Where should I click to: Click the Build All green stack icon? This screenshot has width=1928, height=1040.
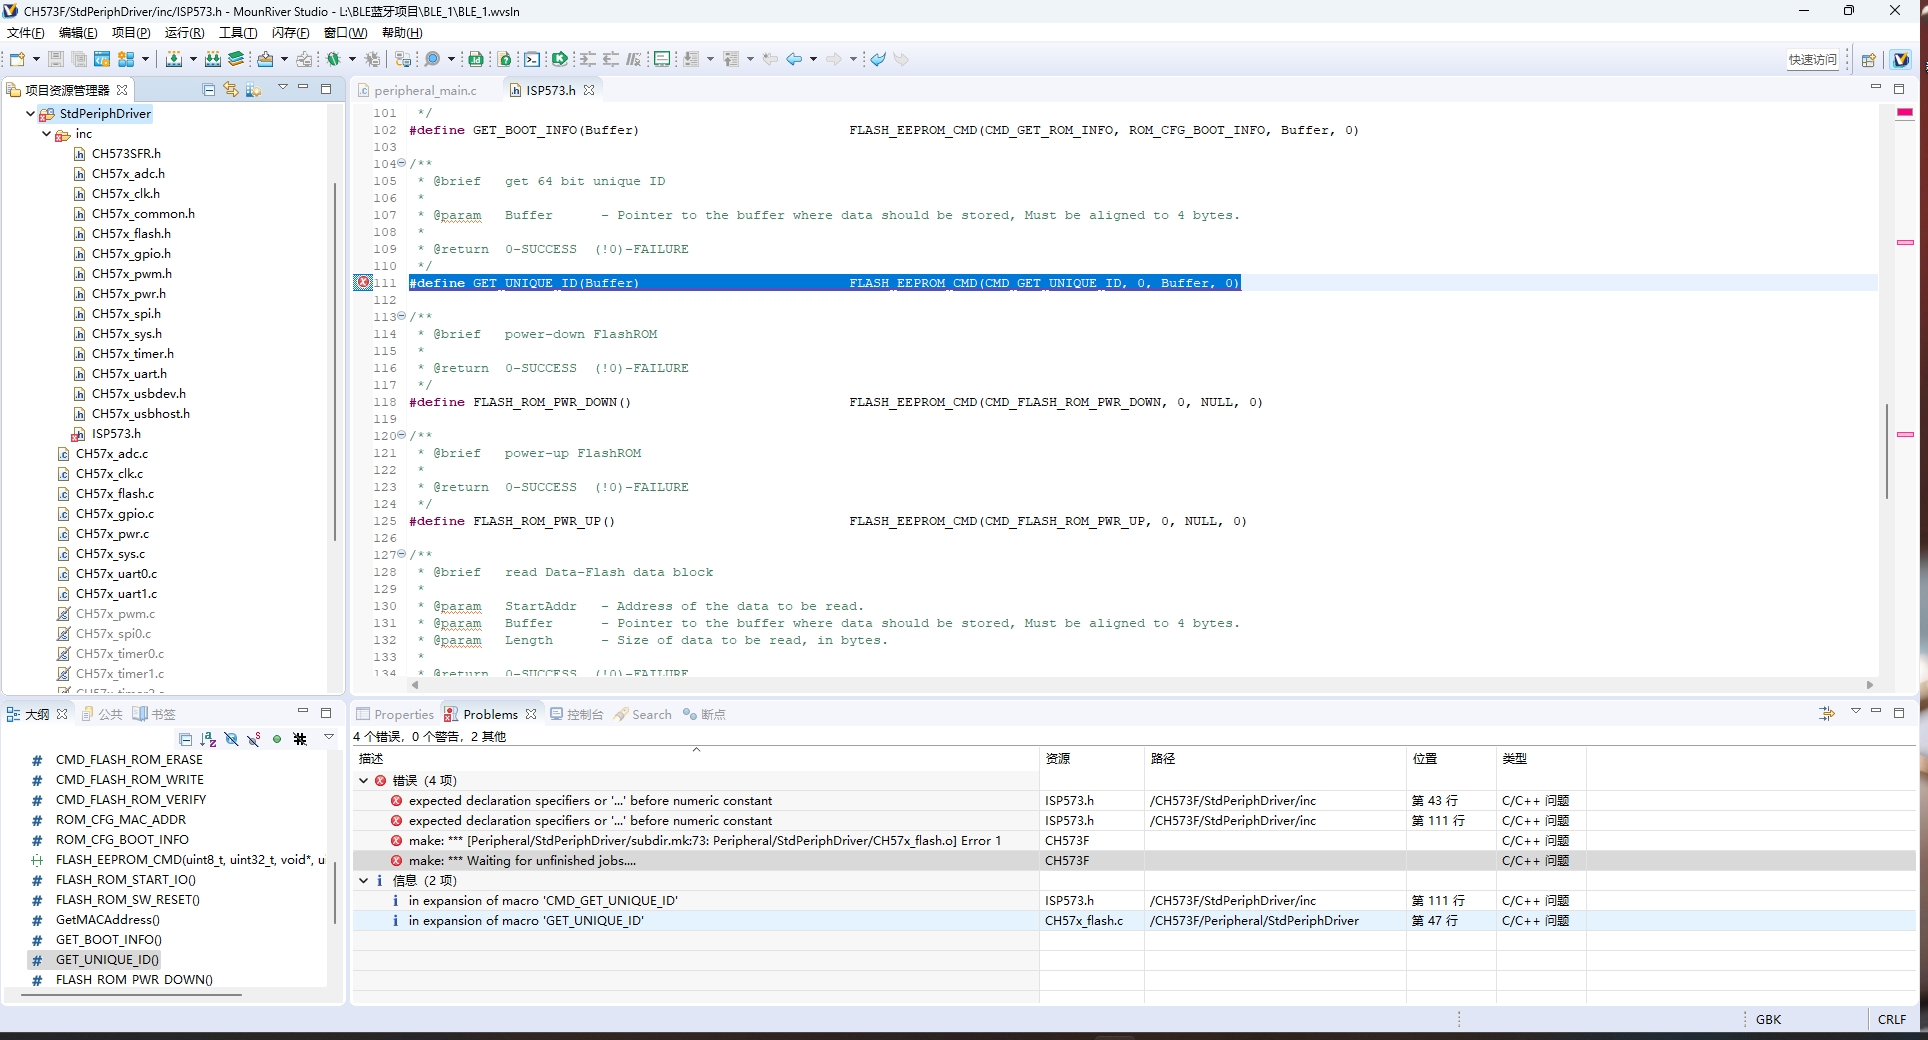click(236, 59)
